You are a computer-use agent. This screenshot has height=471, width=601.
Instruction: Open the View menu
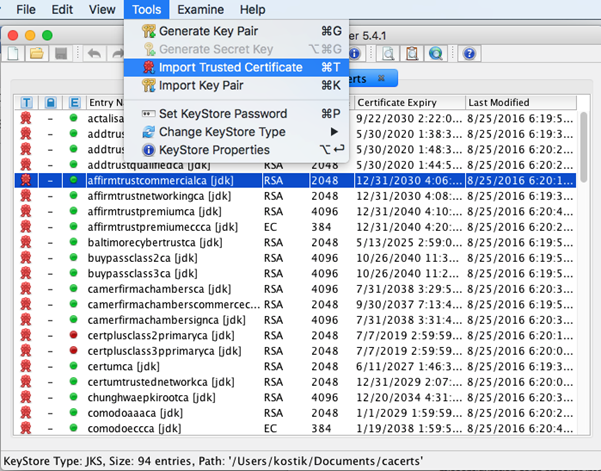102,9
